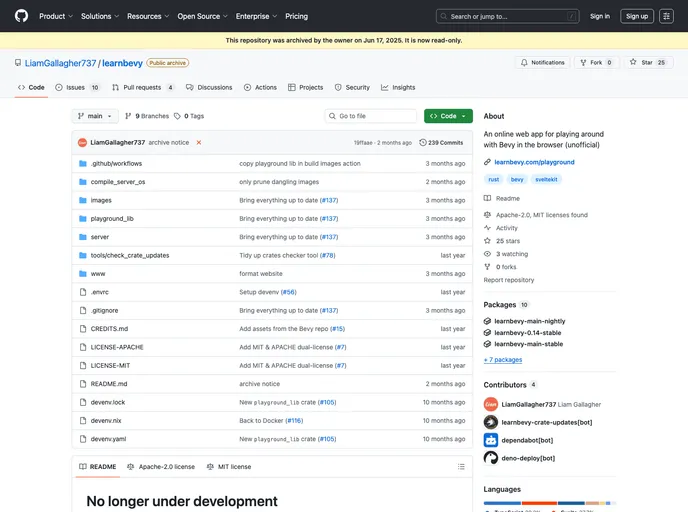
Task: Open the tools/check_crate_updates folder
Action: (130, 255)
